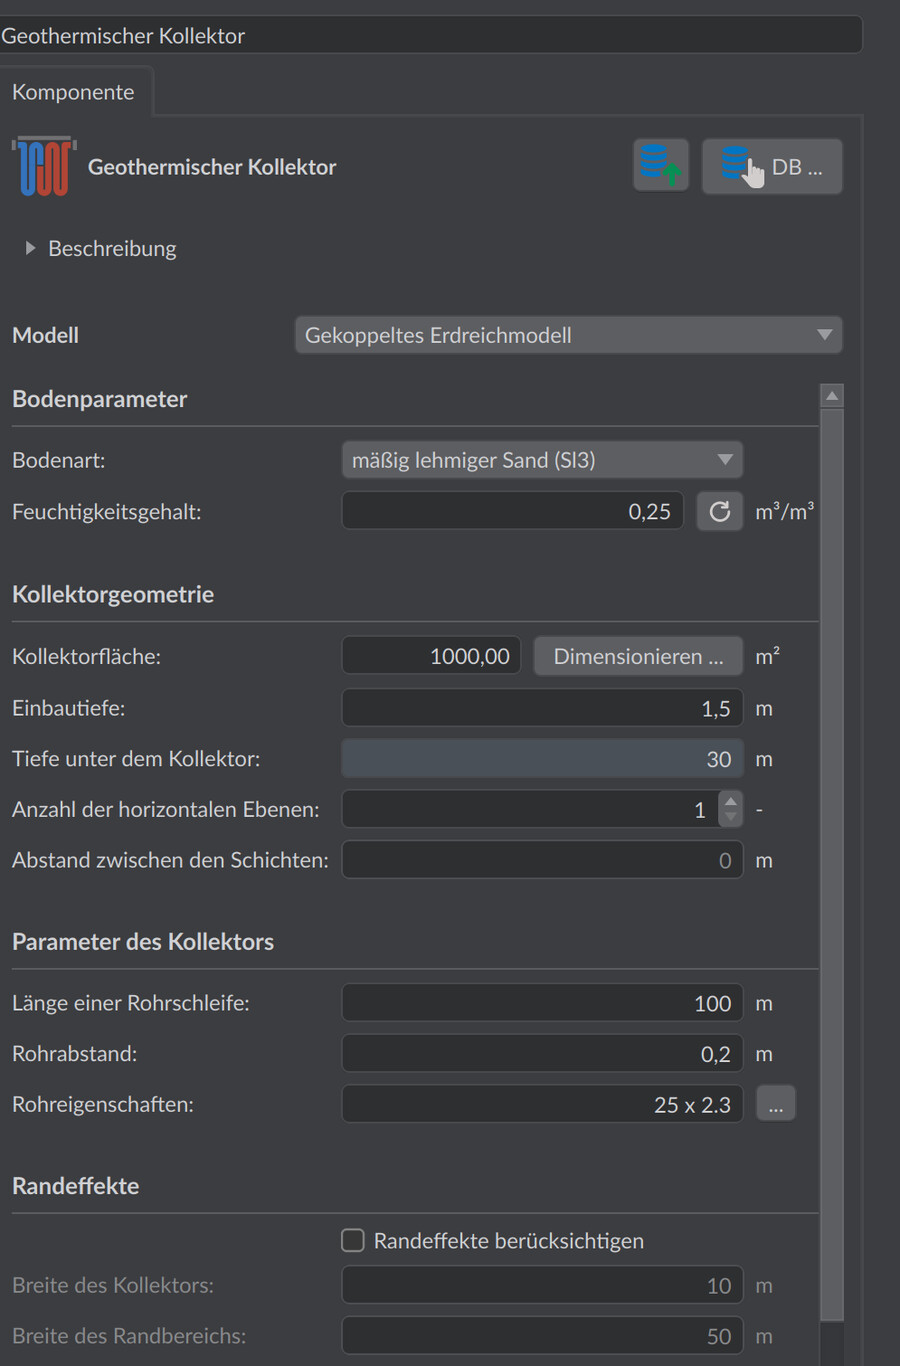
Task: Click the Einbautiefe input field
Action: click(x=542, y=708)
